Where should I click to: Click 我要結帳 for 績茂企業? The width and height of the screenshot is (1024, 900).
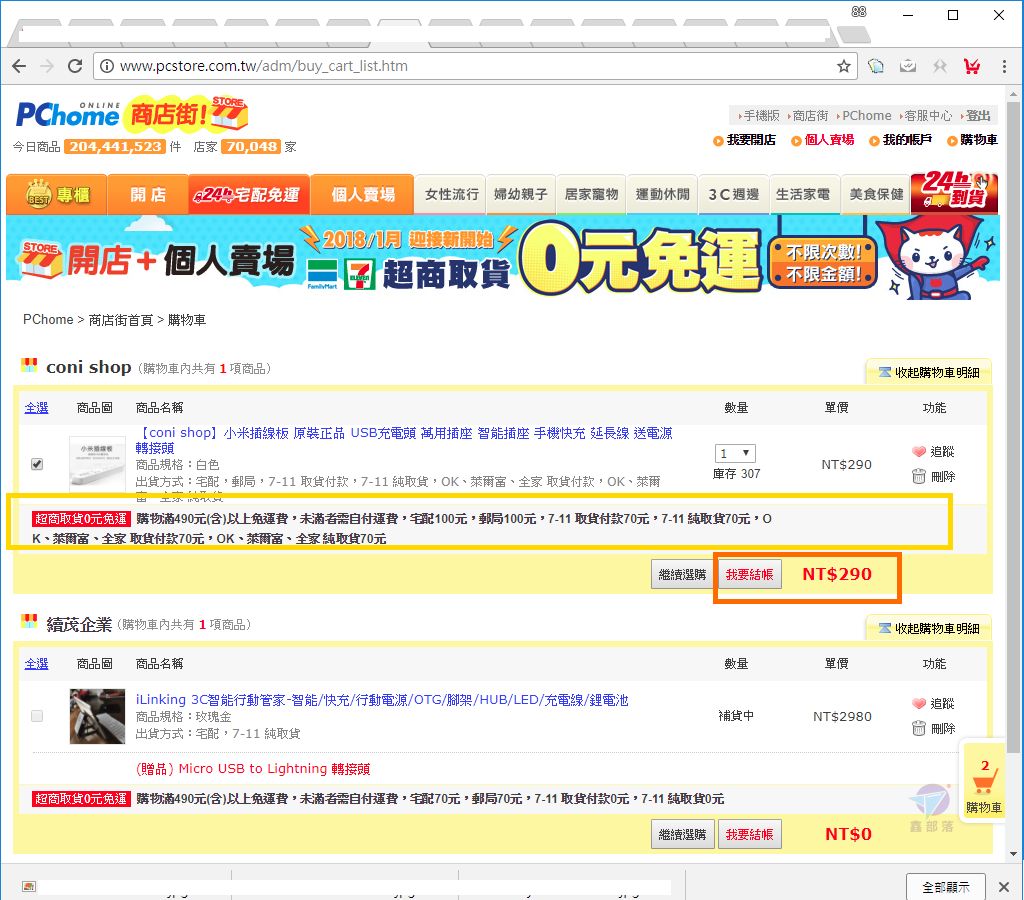click(749, 835)
